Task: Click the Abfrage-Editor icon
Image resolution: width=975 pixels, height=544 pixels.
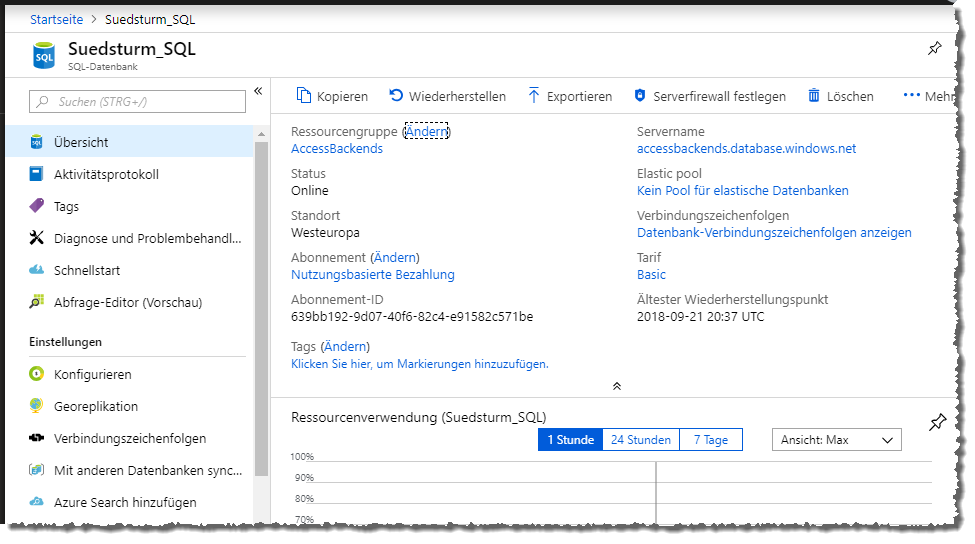Action: (37, 302)
